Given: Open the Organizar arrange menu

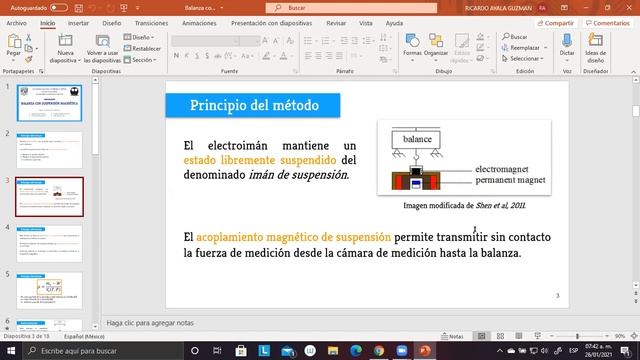Looking at the screenshot, I should click(436, 48).
